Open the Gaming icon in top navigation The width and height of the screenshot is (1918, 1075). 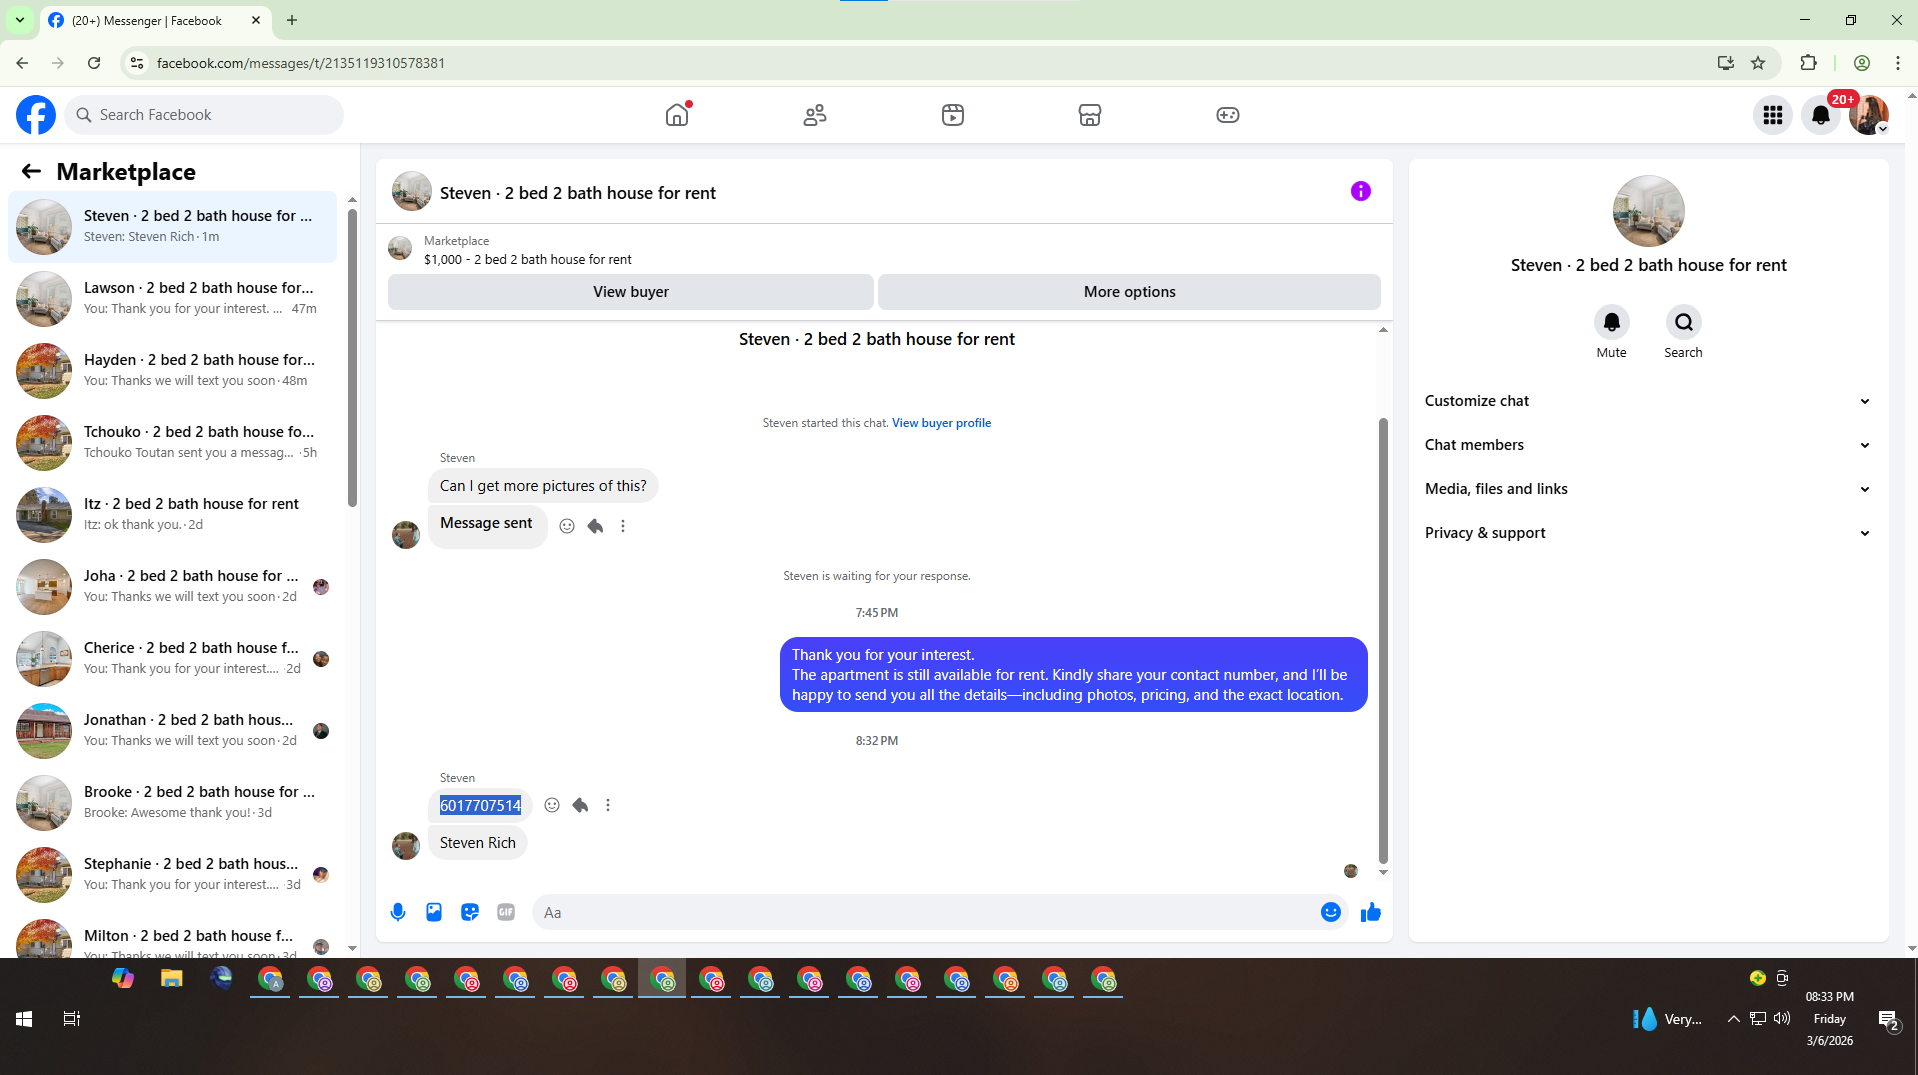(x=1228, y=115)
